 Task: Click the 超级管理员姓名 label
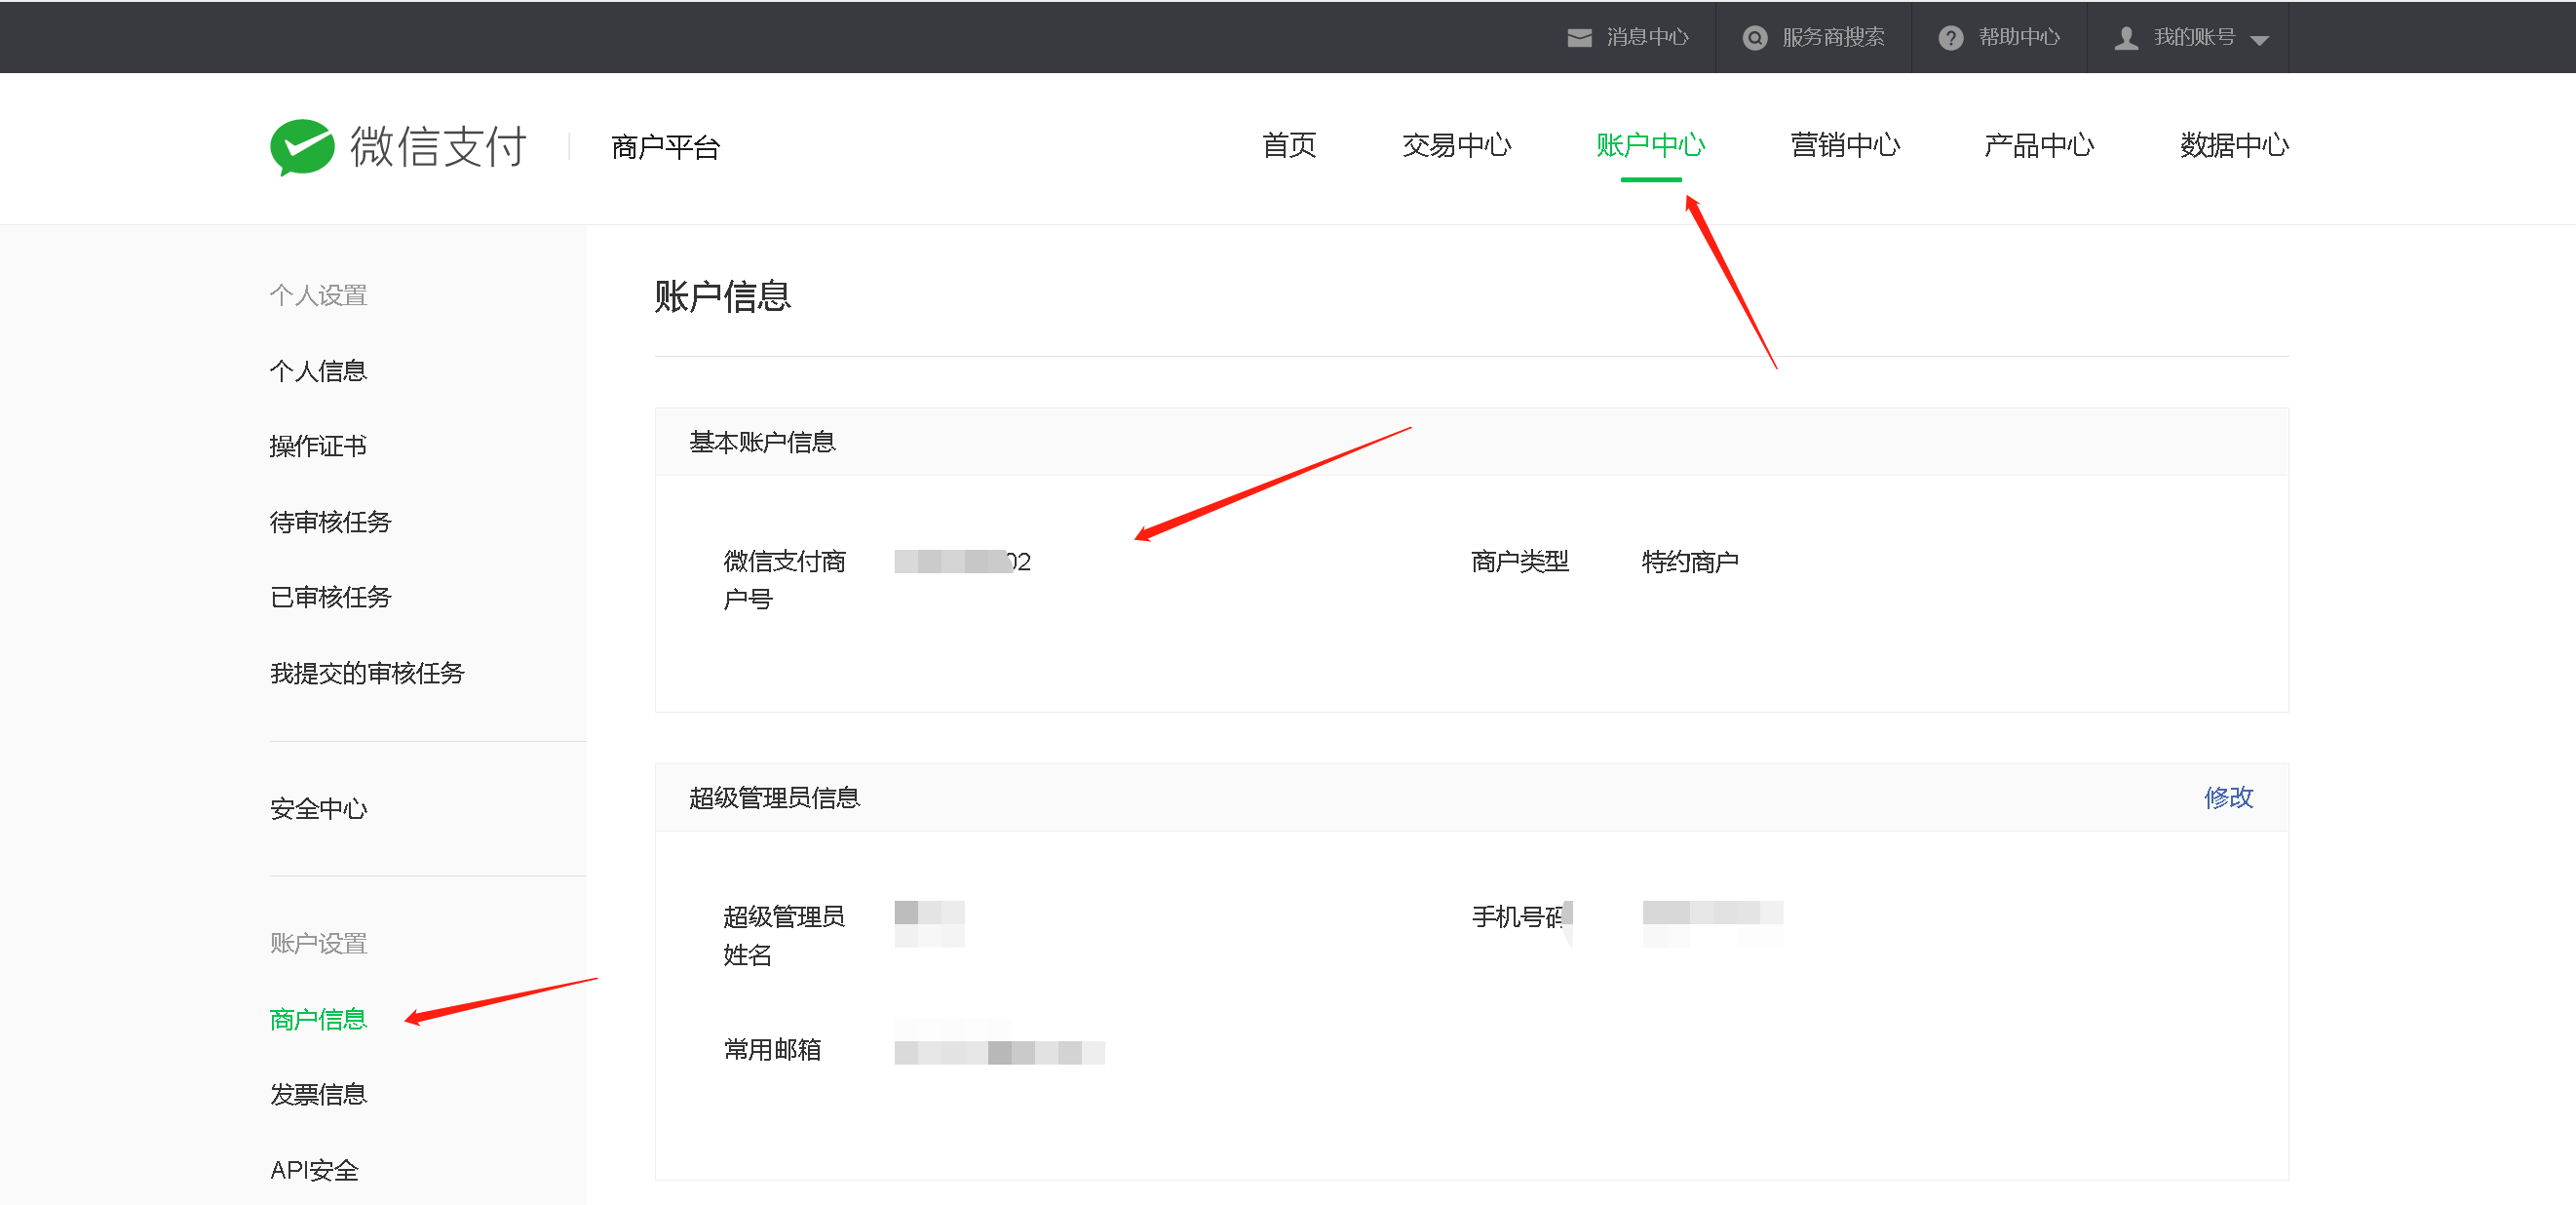click(784, 935)
